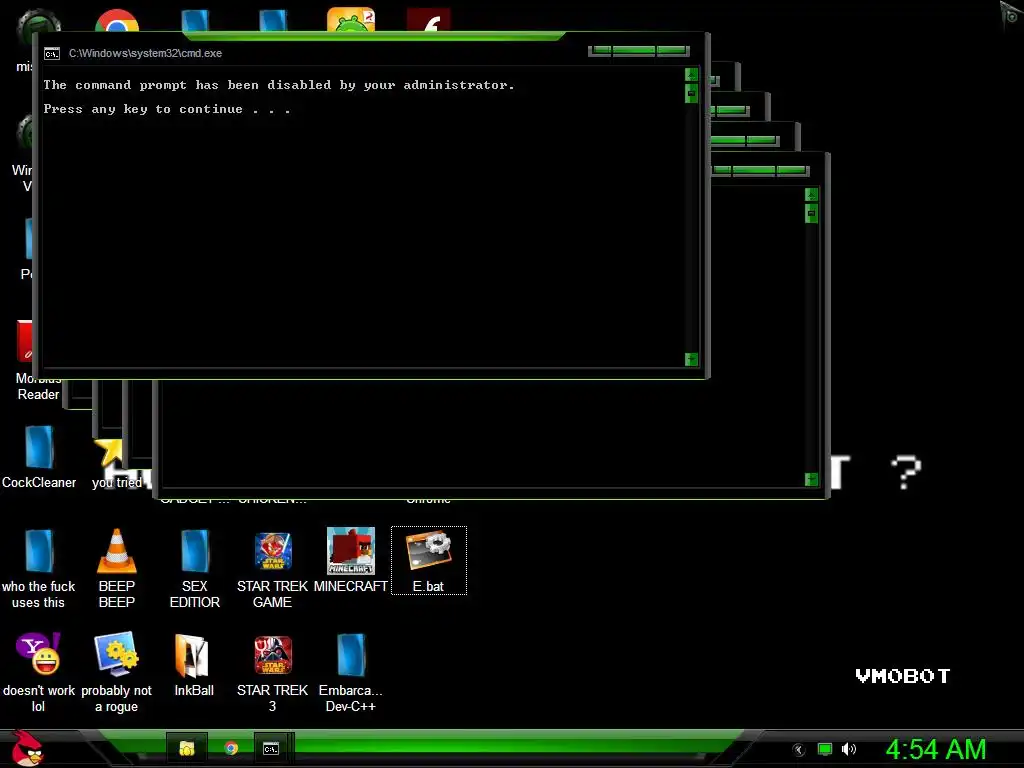Click the front cmd.exe title bar text

(145, 53)
